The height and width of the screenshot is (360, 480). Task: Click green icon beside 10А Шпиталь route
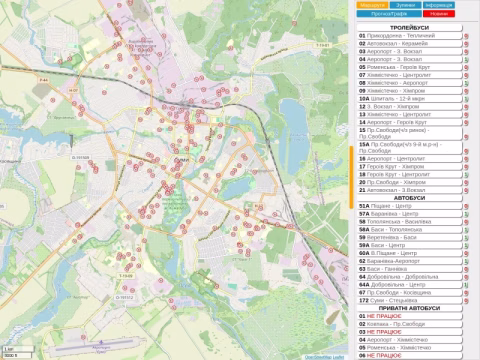pyautogui.click(x=466, y=99)
